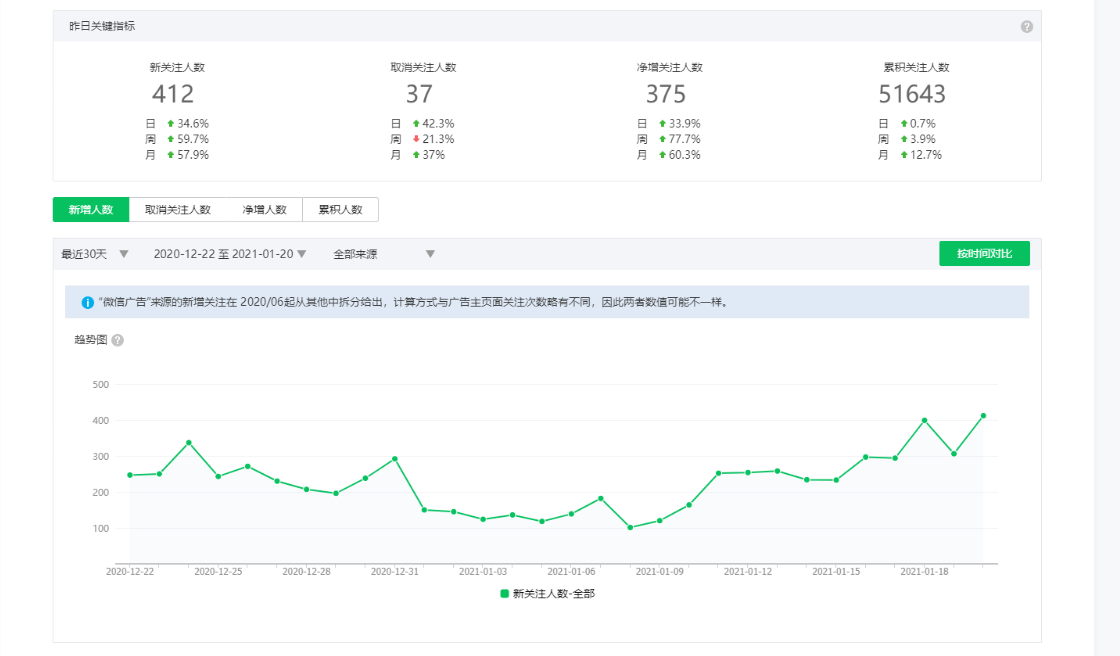Click the 微信广告 notice message text
The height and width of the screenshot is (656, 1120).
pos(414,302)
